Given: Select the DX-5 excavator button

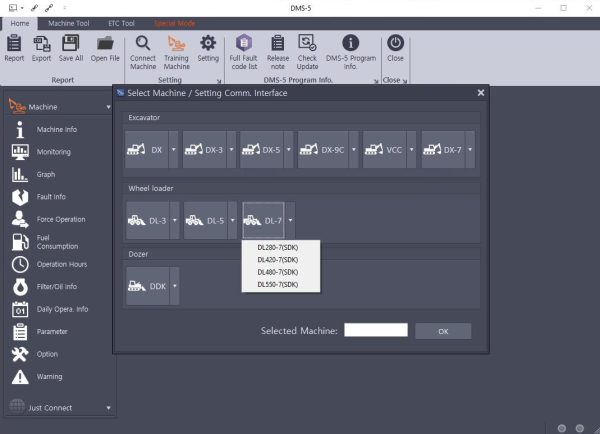Looking at the screenshot, I should click(x=262, y=150).
